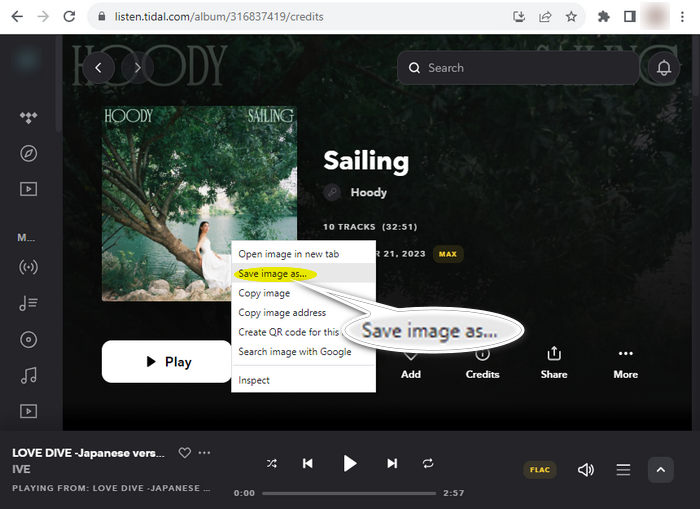Click the browser forward arrow
The image size is (700, 509).
tap(43, 17)
